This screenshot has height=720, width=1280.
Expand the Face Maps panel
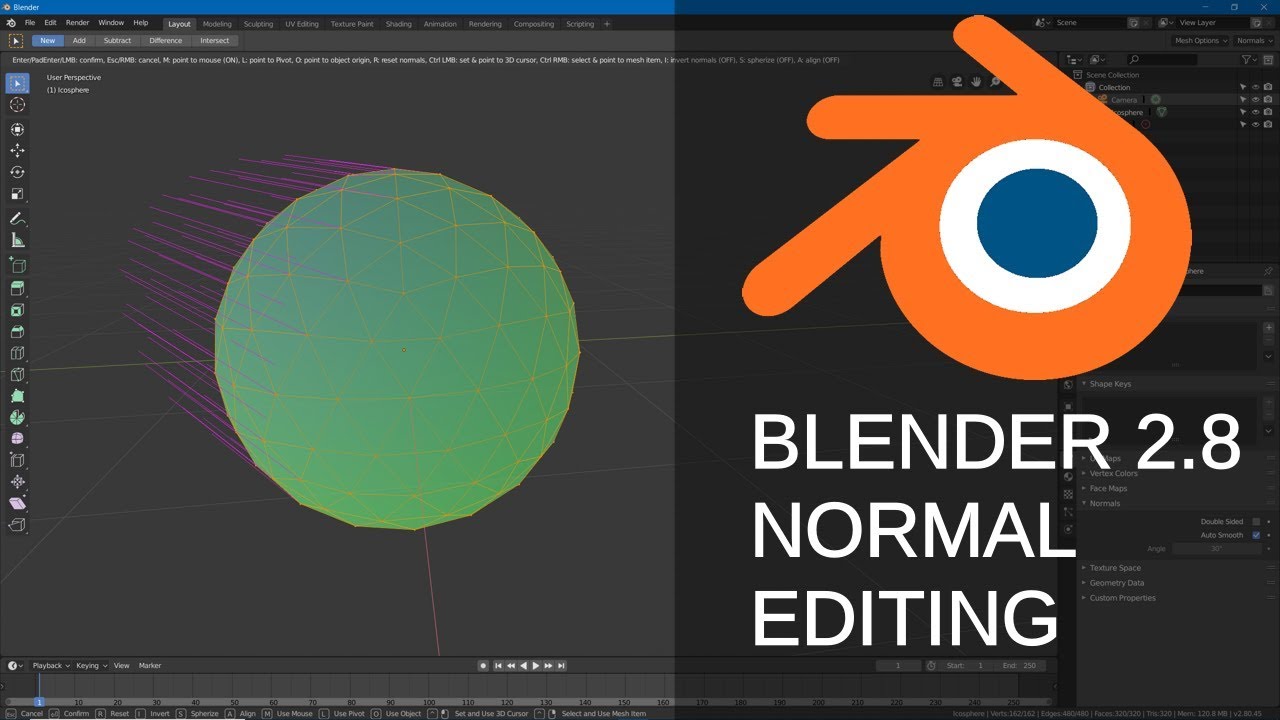click(x=1108, y=488)
